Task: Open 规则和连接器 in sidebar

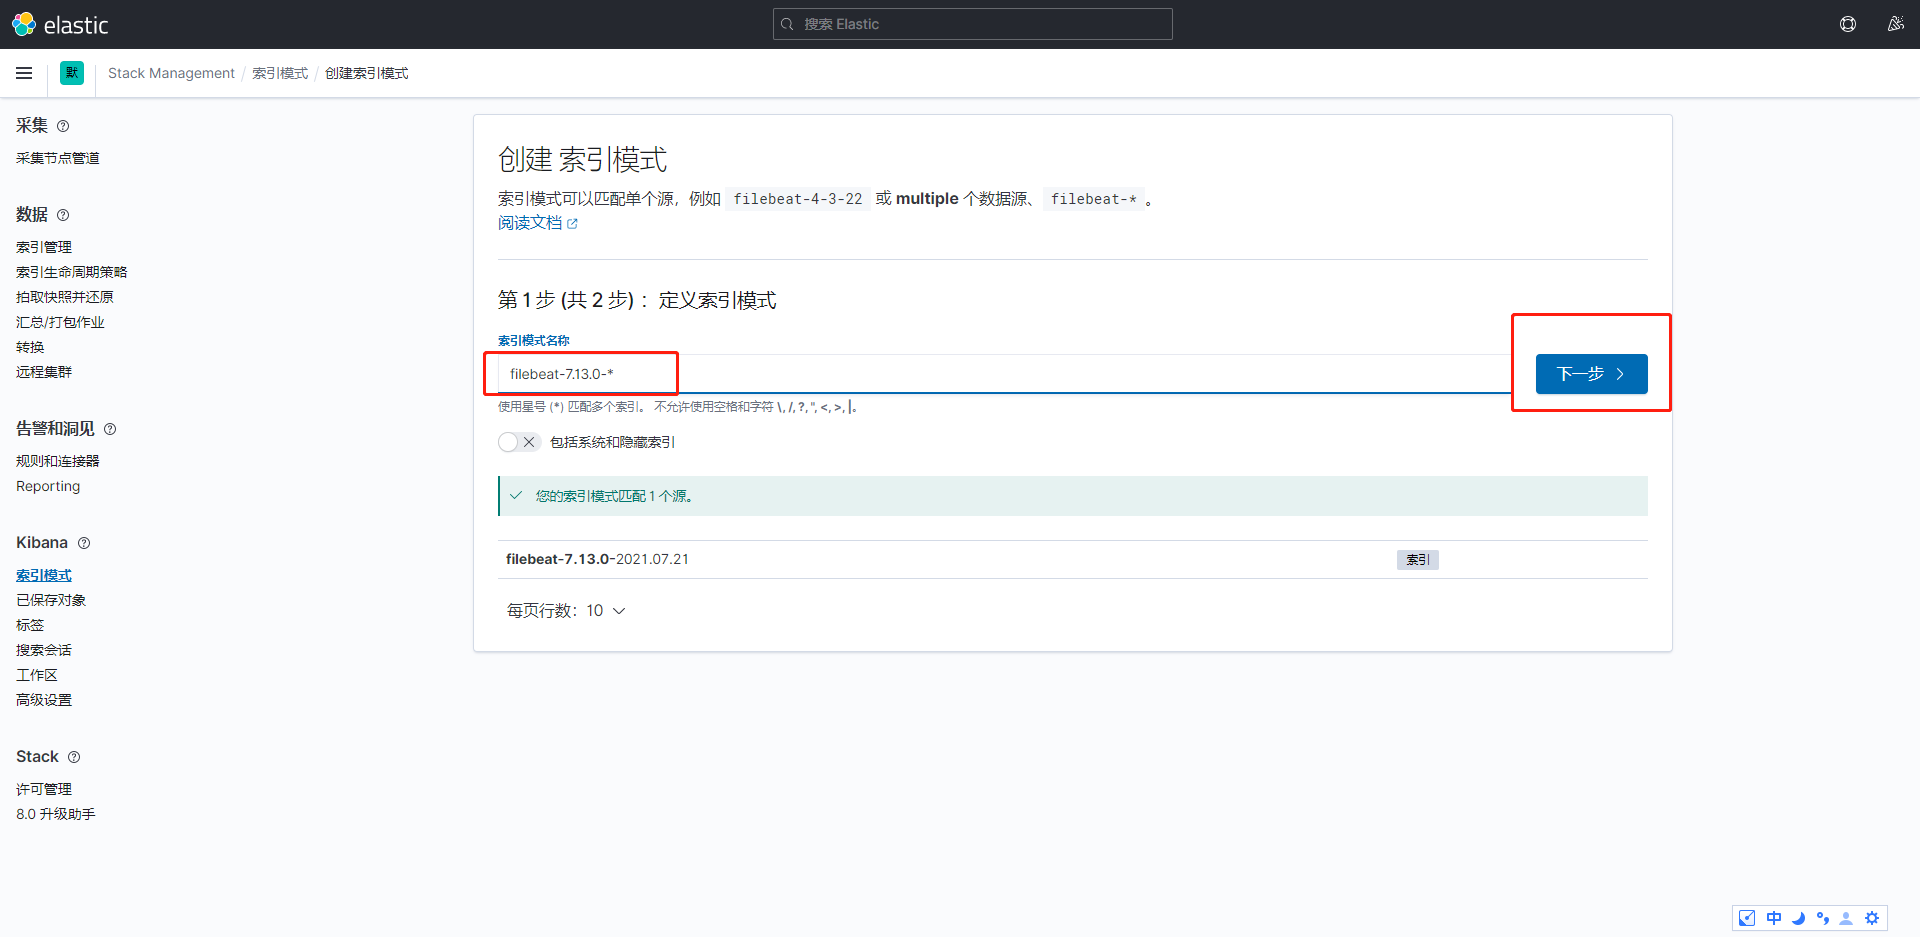Action: point(58,461)
